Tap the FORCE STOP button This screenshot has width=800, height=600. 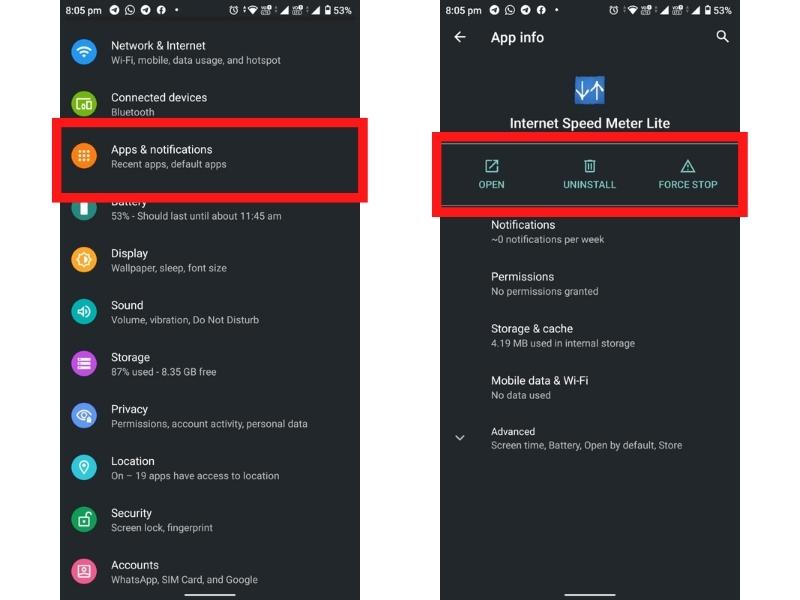tap(688, 174)
